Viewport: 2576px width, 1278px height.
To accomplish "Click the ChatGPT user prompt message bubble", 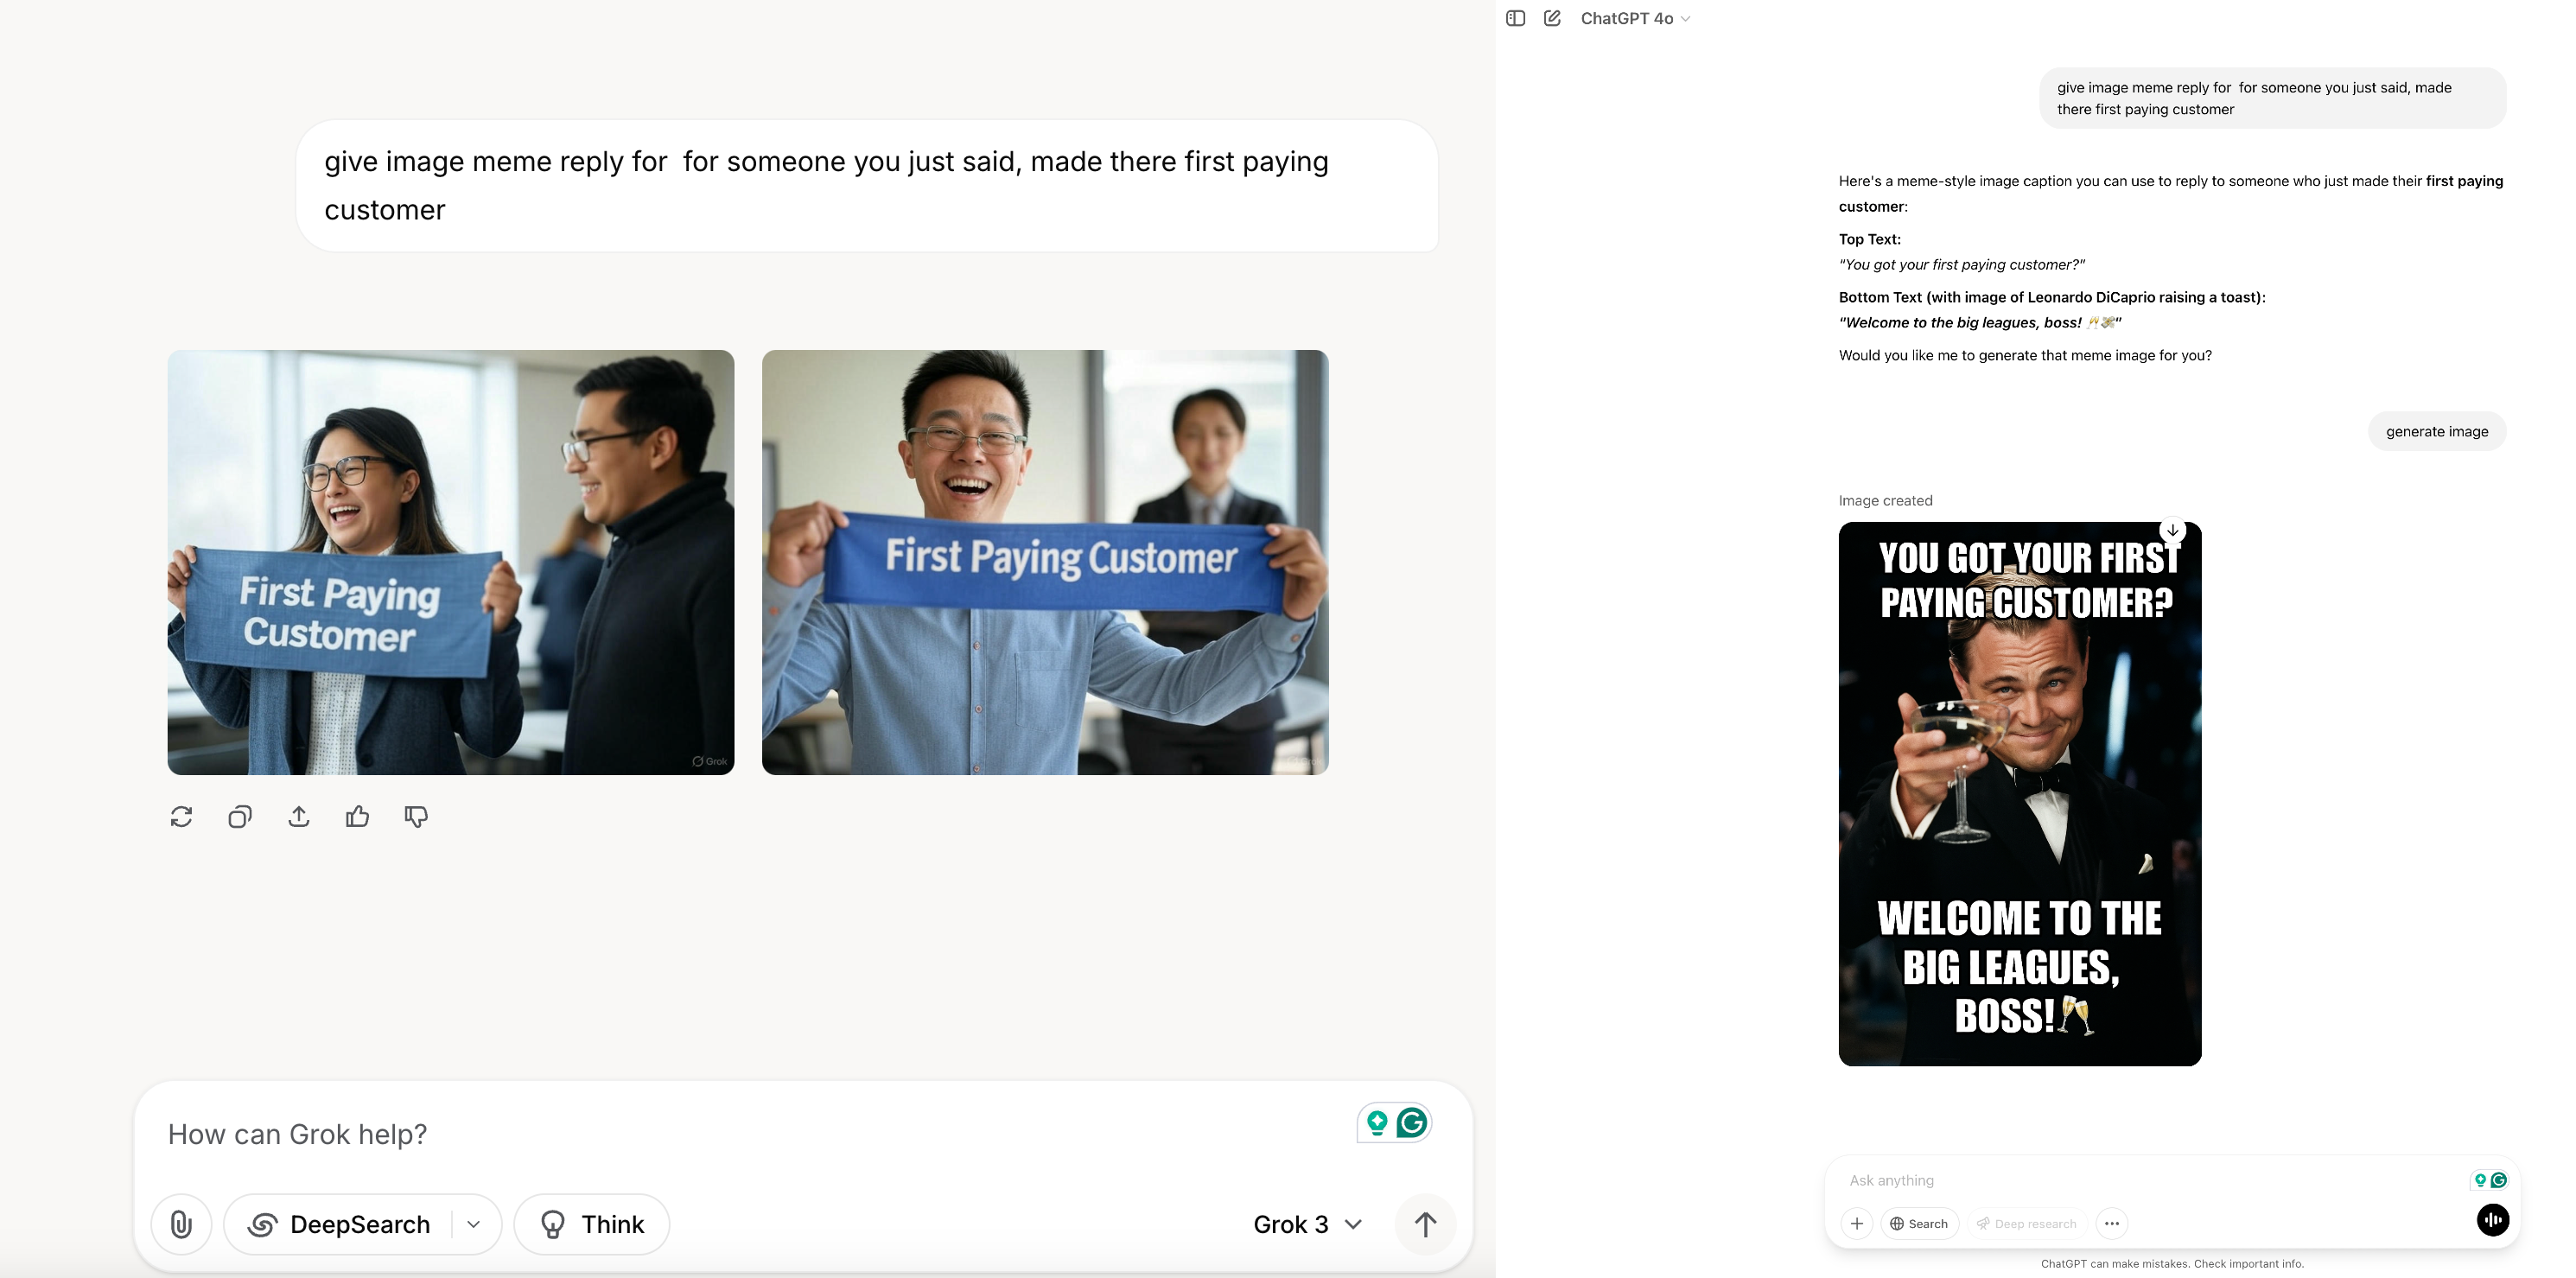I will point(2273,98).
